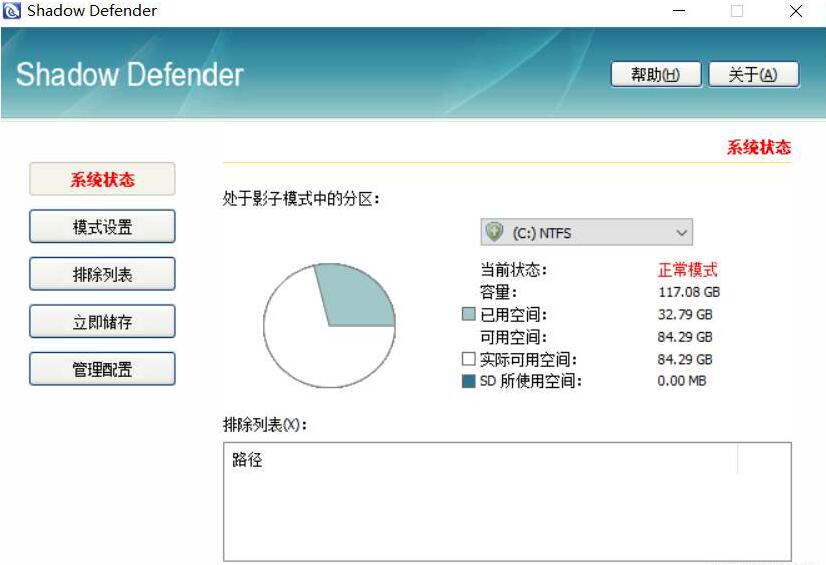Image resolution: width=826 pixels, height=565 pixels.
Task: Click the white 实际可用空间 legend box
Action: (468, 359)
